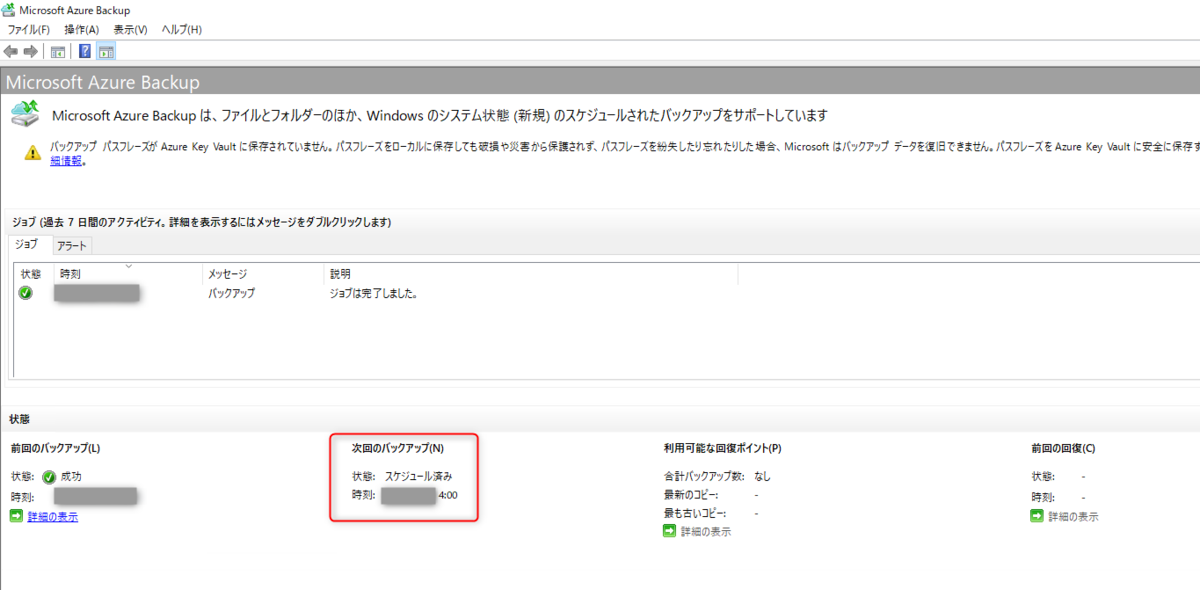Select the バックアップ message in the job row
The width and height of the screenshot is (1200, 590).
point(231,293)
